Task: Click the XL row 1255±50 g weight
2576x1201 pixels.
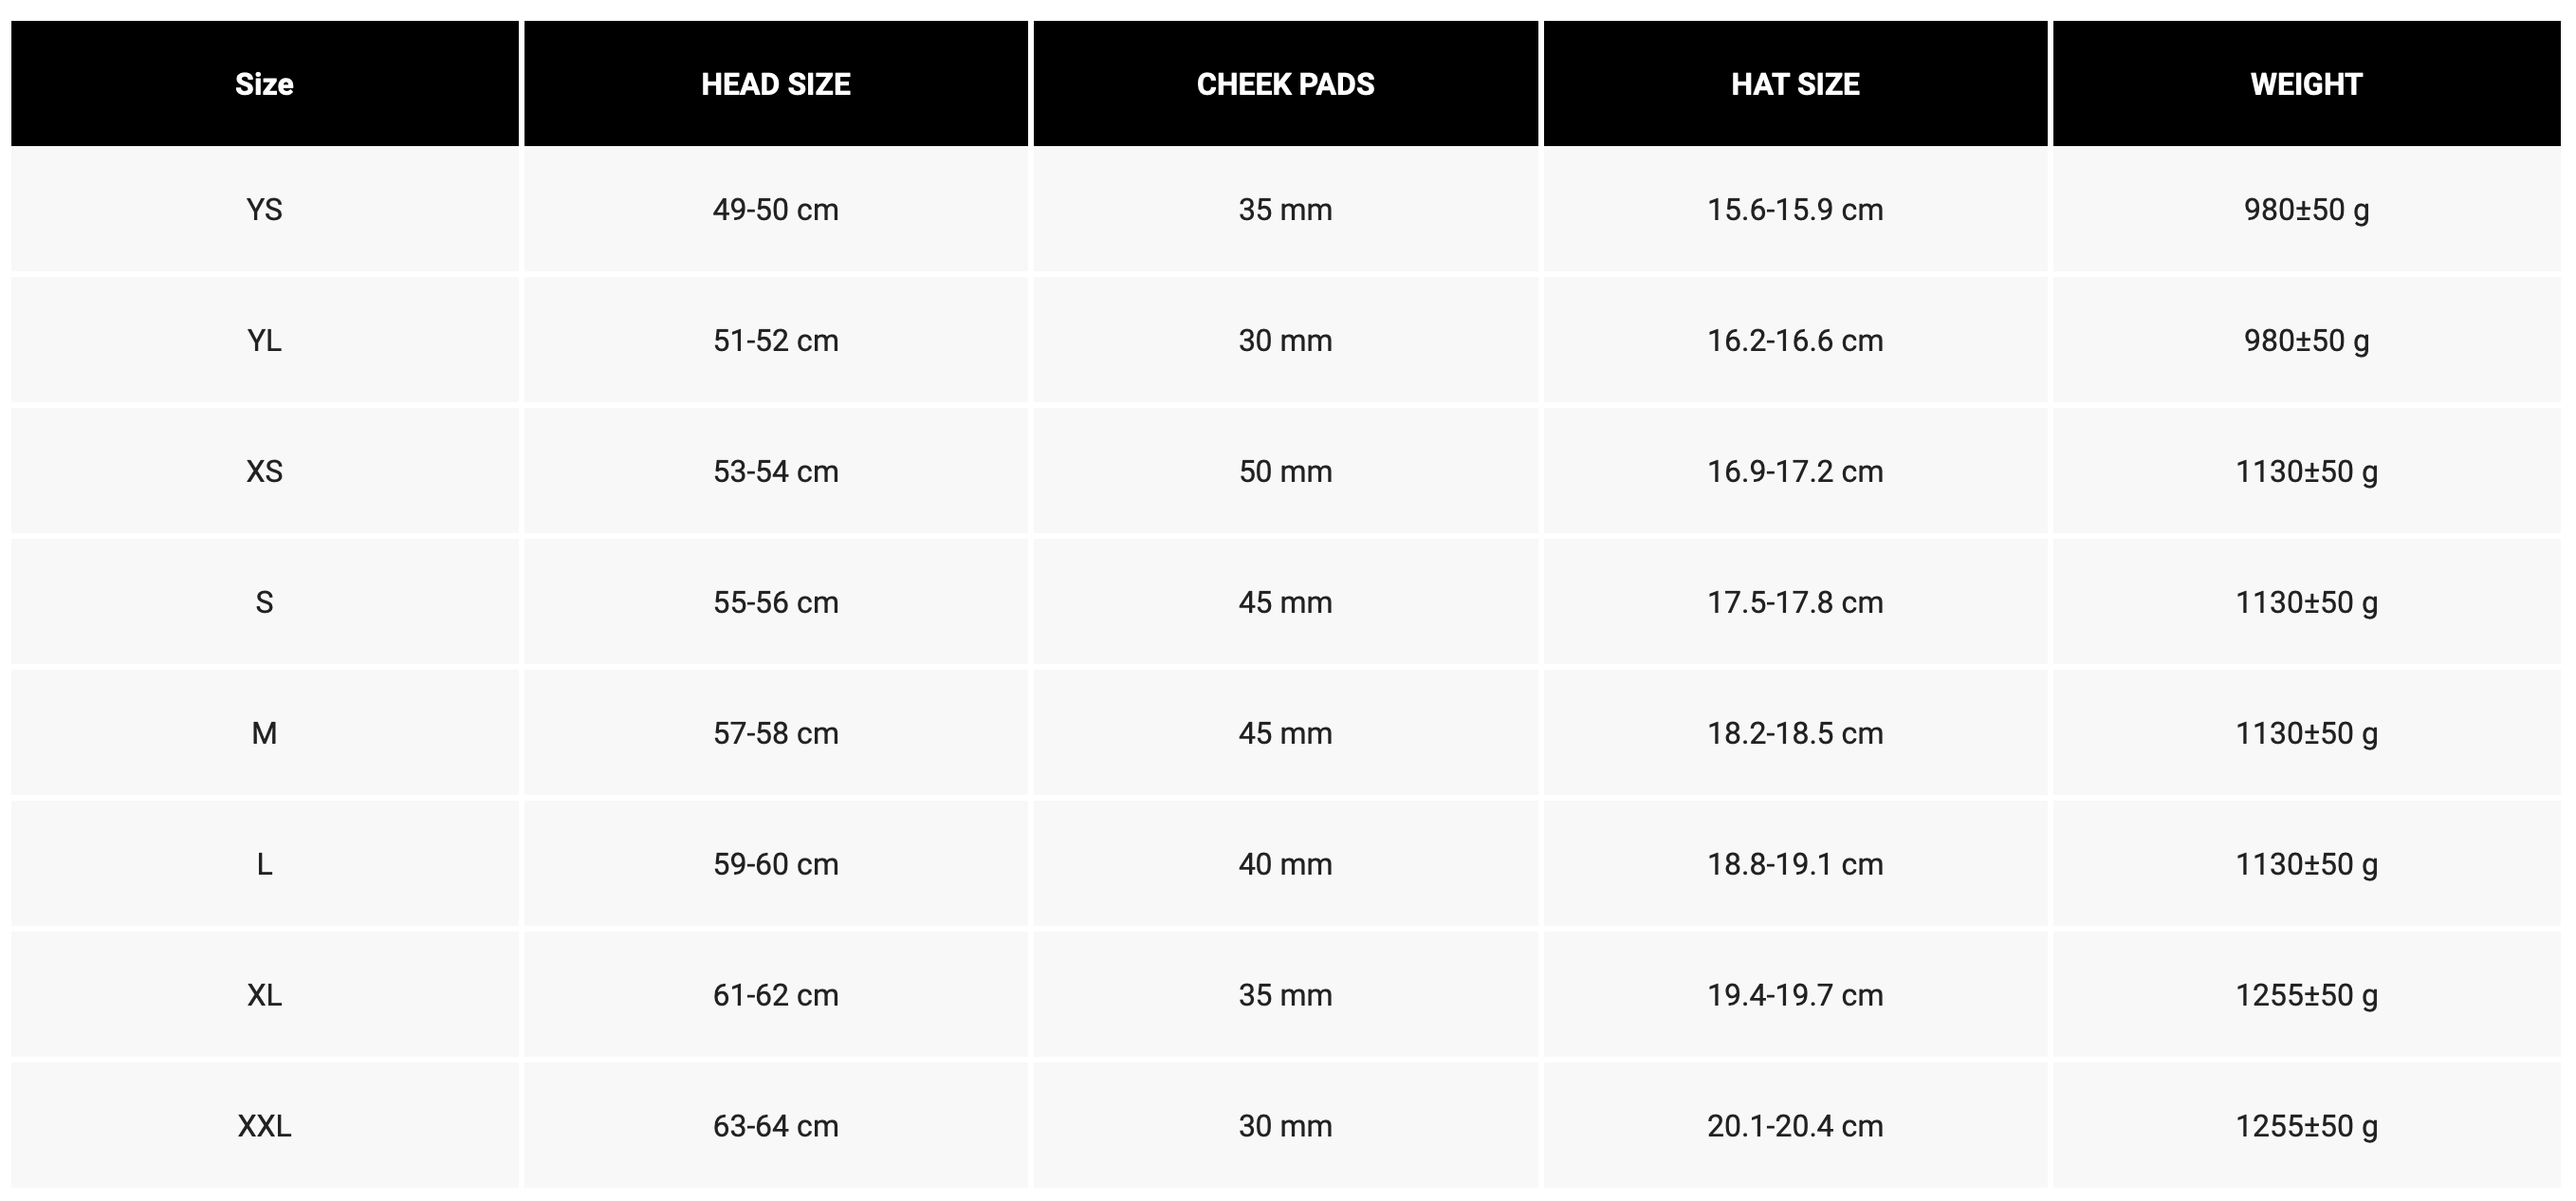Action: tap(2306, 996)
